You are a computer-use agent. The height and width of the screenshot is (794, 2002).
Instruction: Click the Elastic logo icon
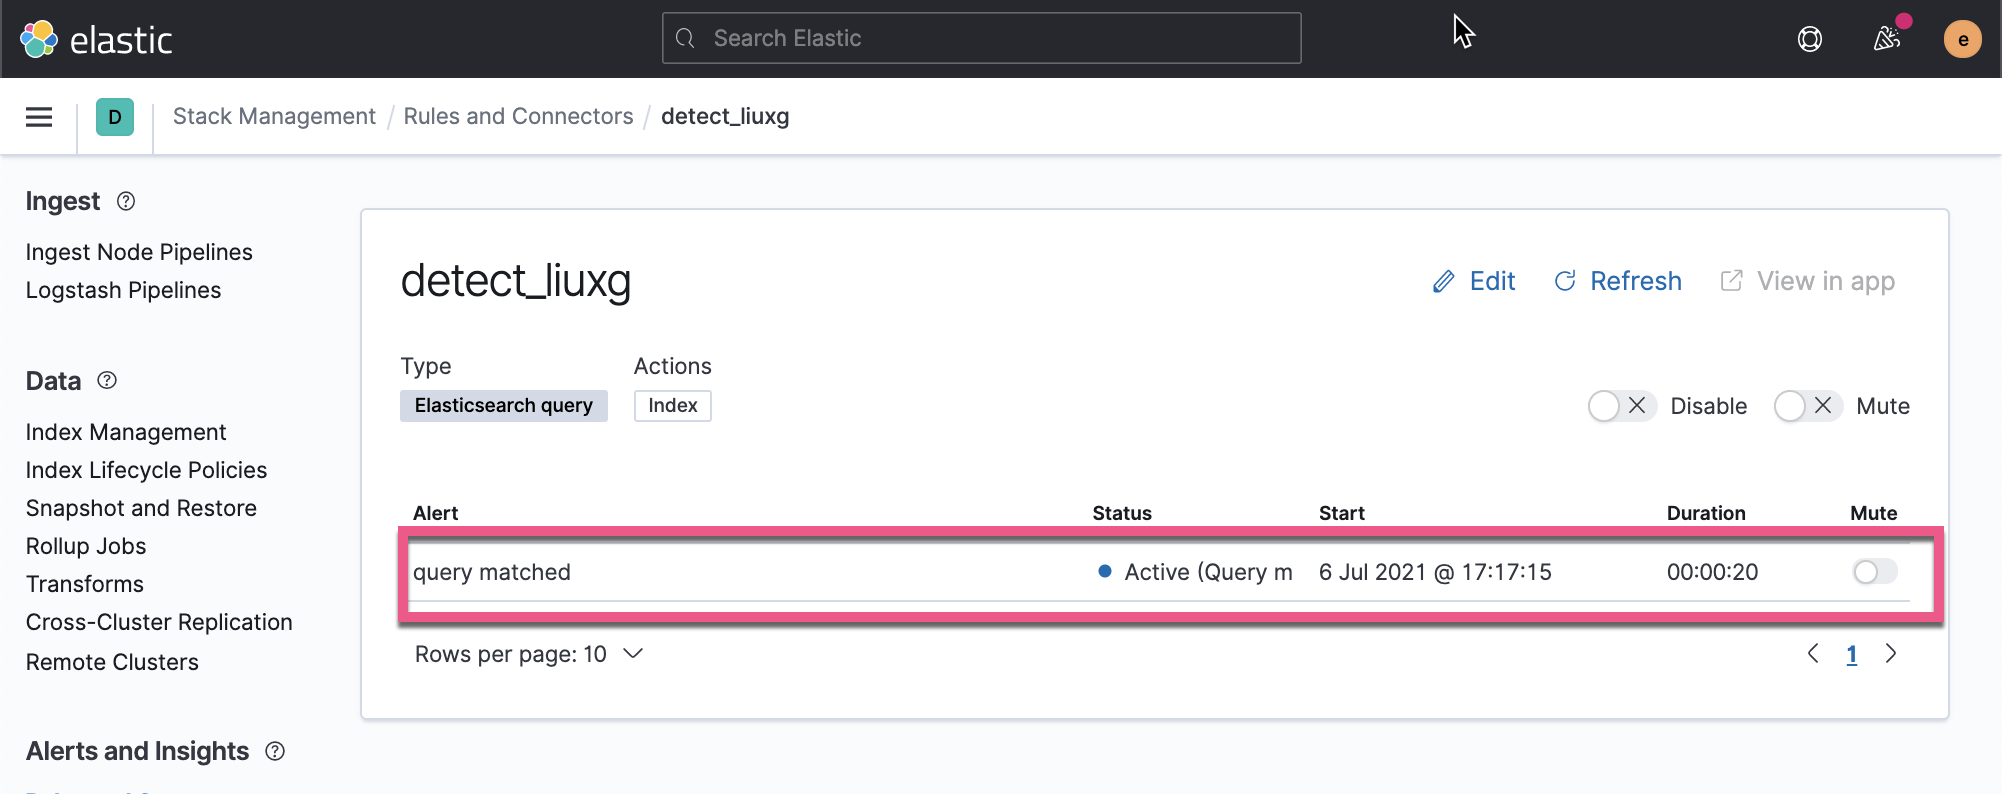pyautogui.click(x=39, y=39)
